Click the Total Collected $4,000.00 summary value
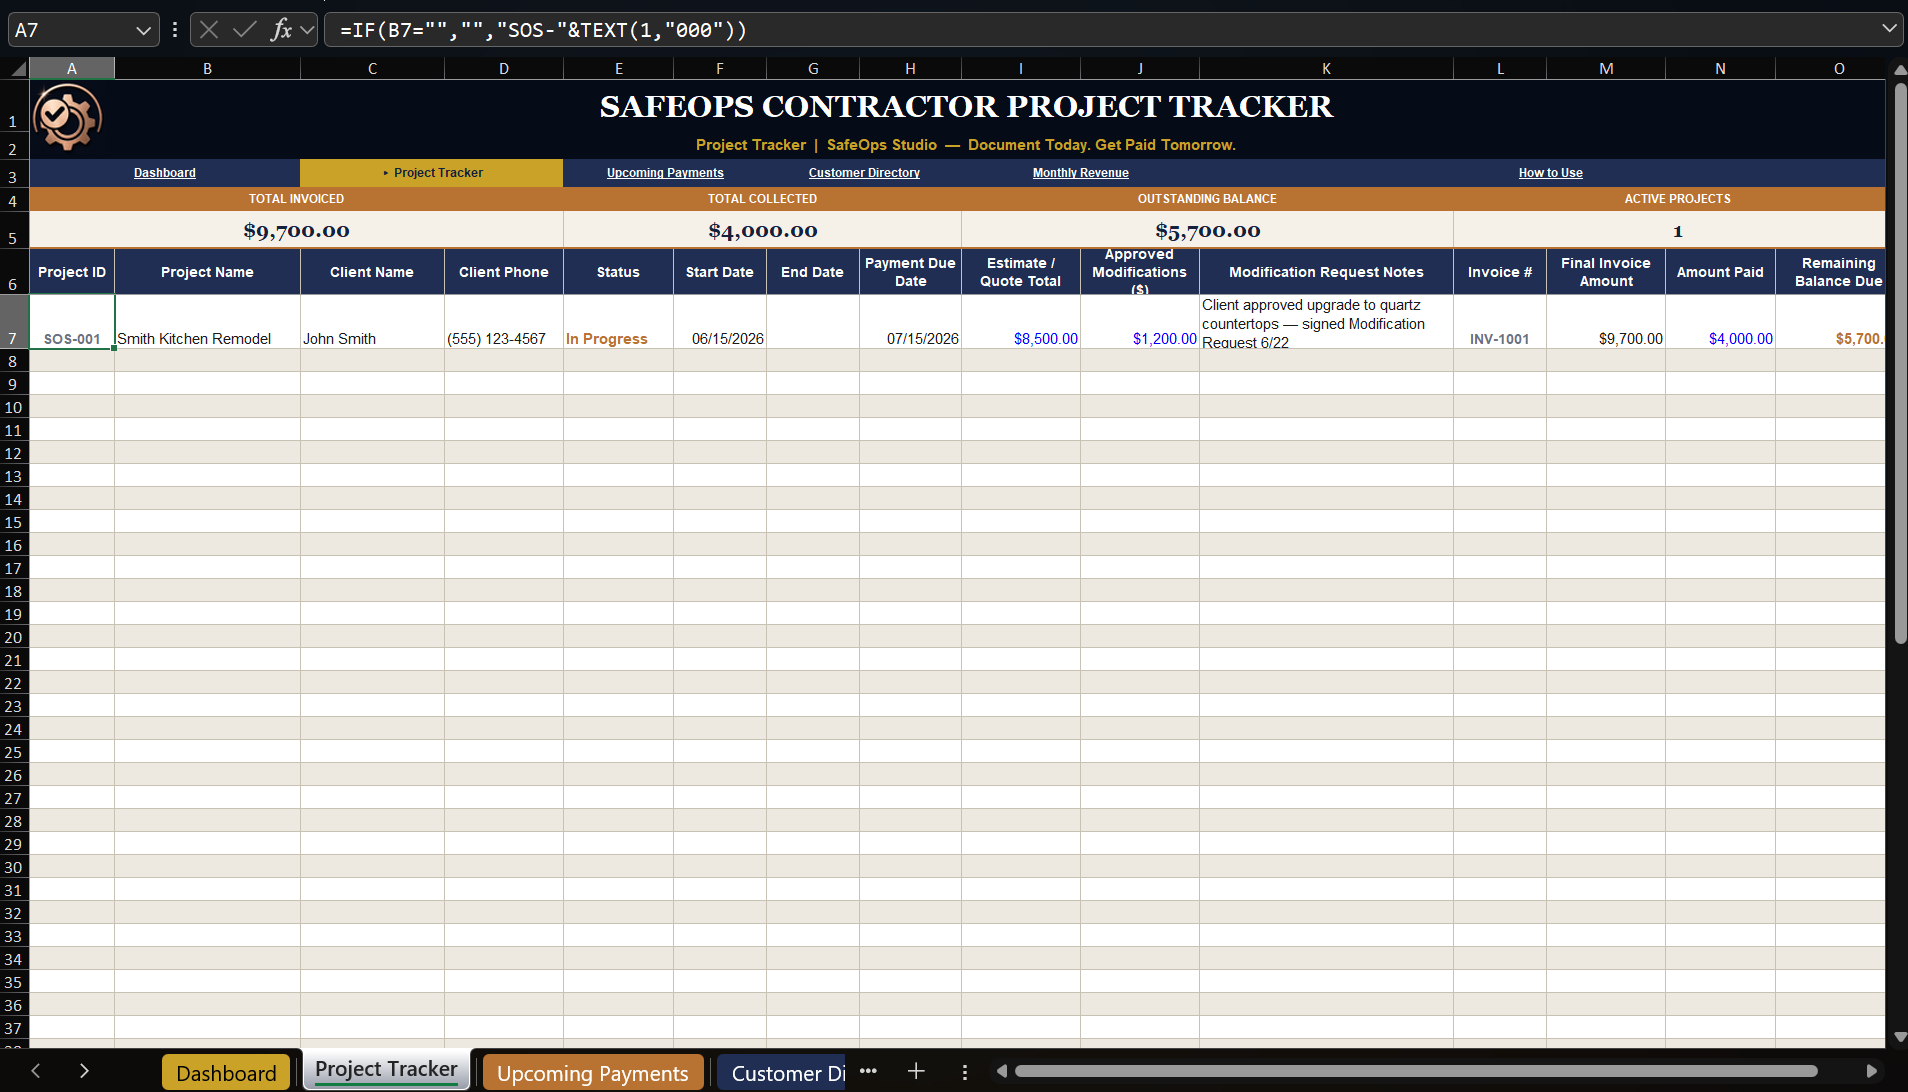Viewport: 1908px width, 1092px height. (x=762, y=230)
